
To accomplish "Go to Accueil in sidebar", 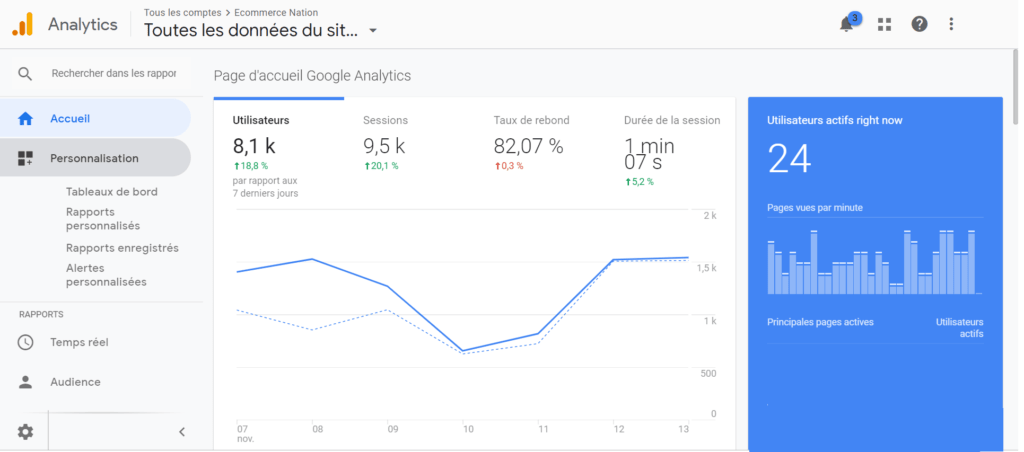I will point(95,119).
